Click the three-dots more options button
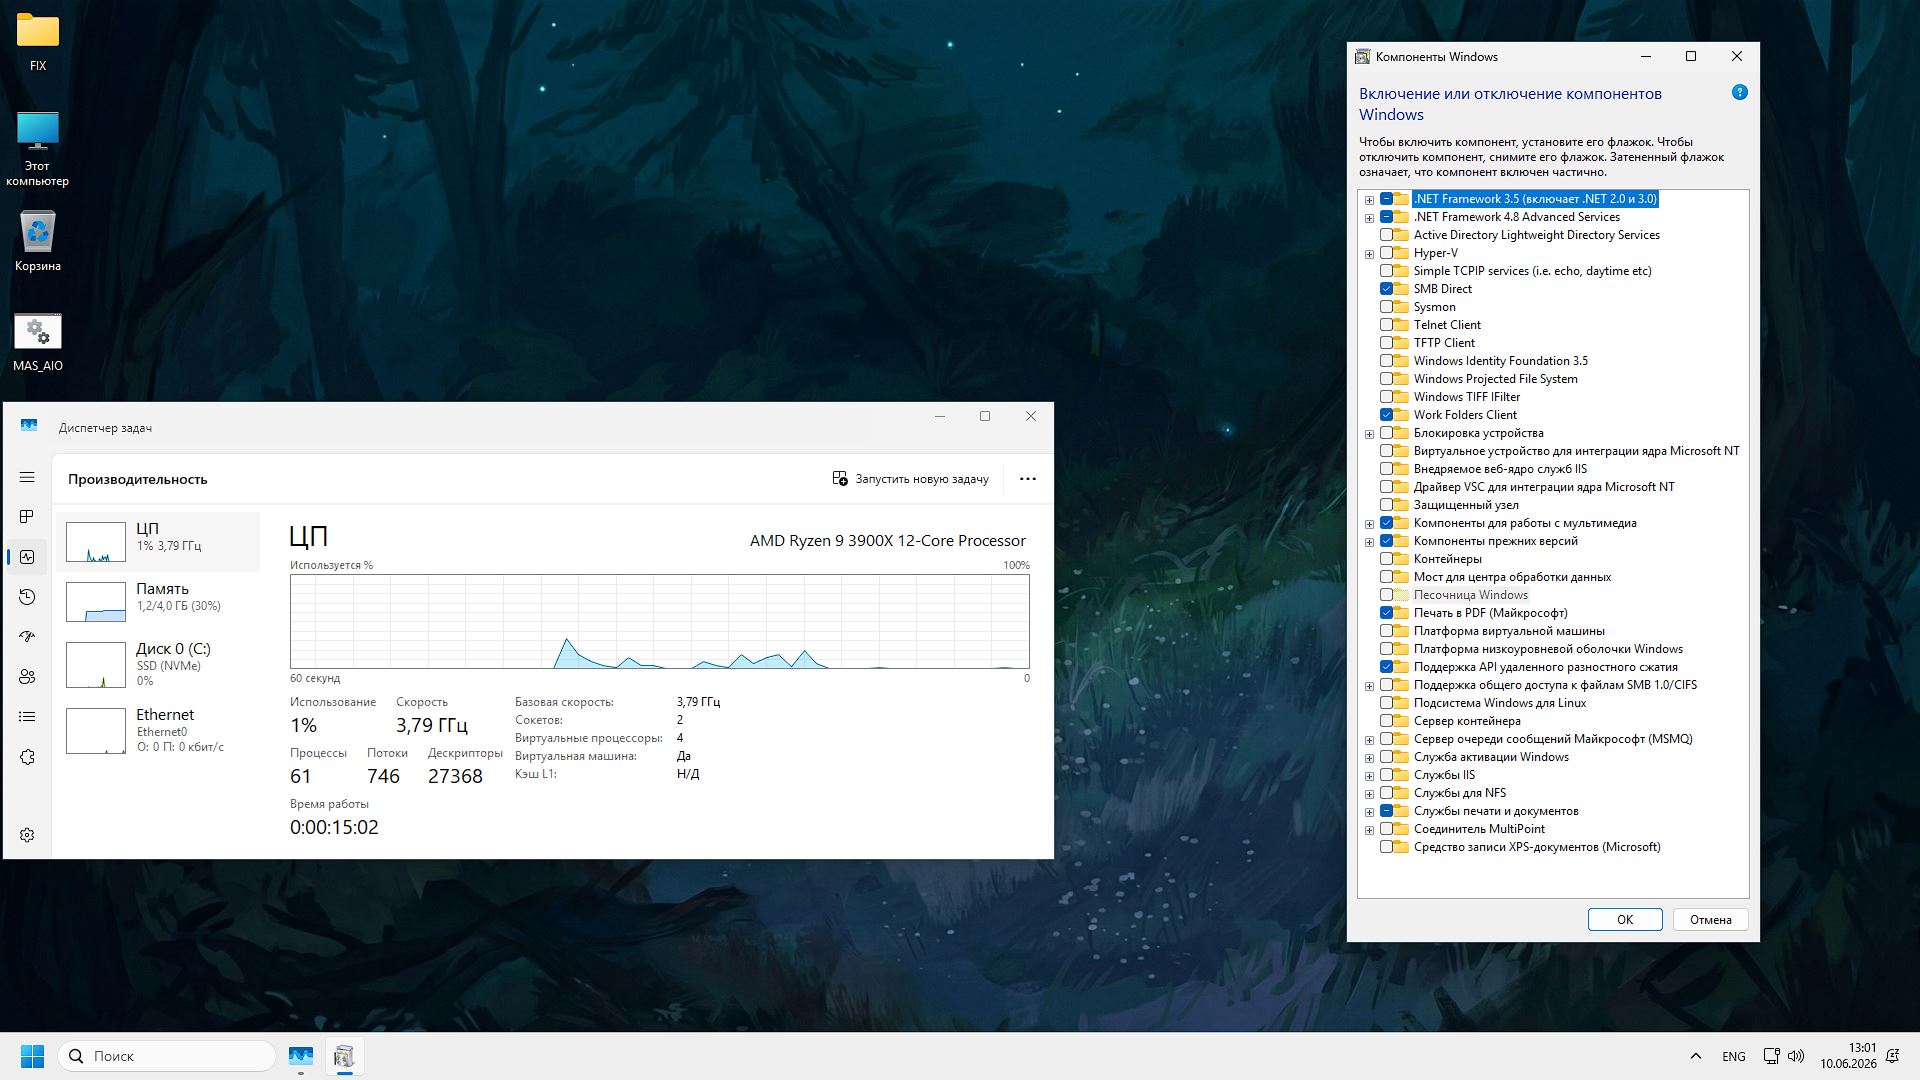The height and width of the screenshot is (1080, 1920). tap(1027, 479)
